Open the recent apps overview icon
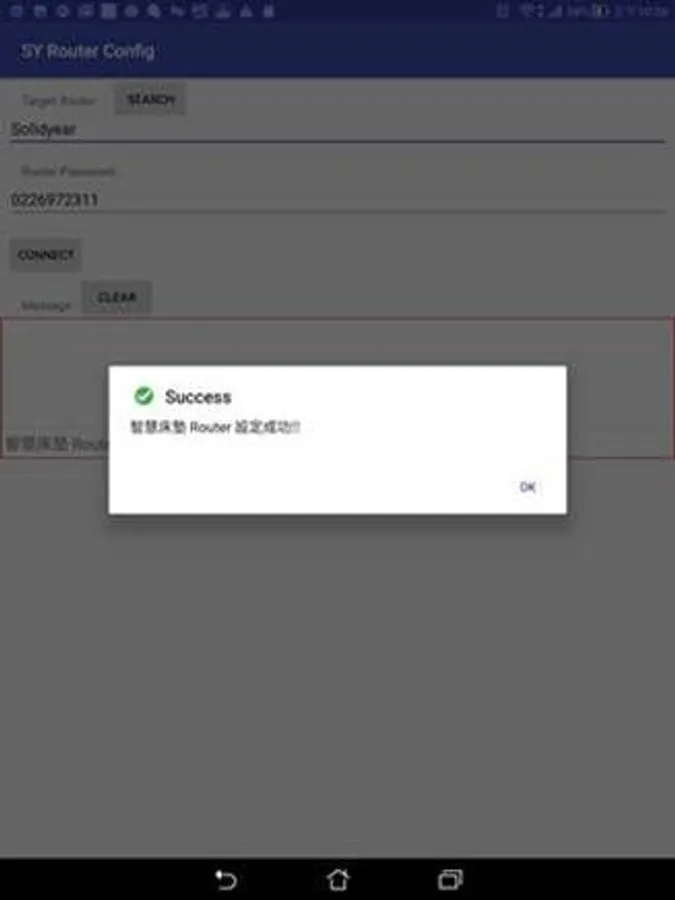This screenshot has width=675, height=900. tap(450, 879)
